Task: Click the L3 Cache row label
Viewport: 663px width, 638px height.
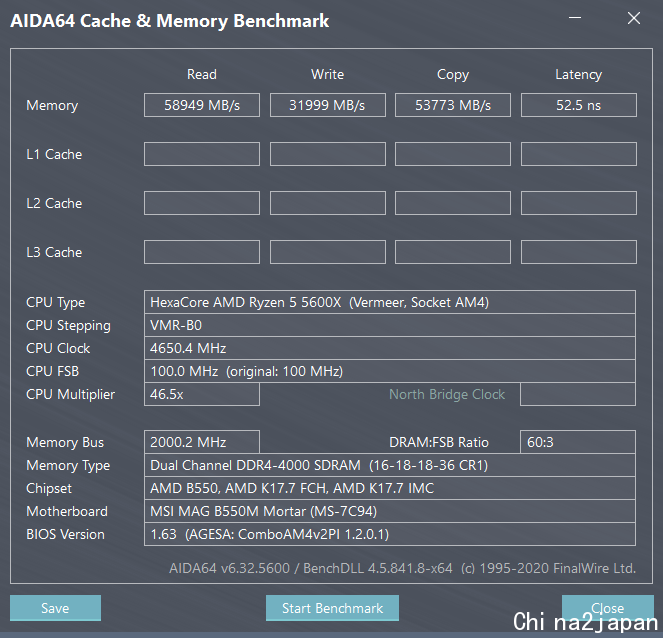Action: click(x=54, y=252)
